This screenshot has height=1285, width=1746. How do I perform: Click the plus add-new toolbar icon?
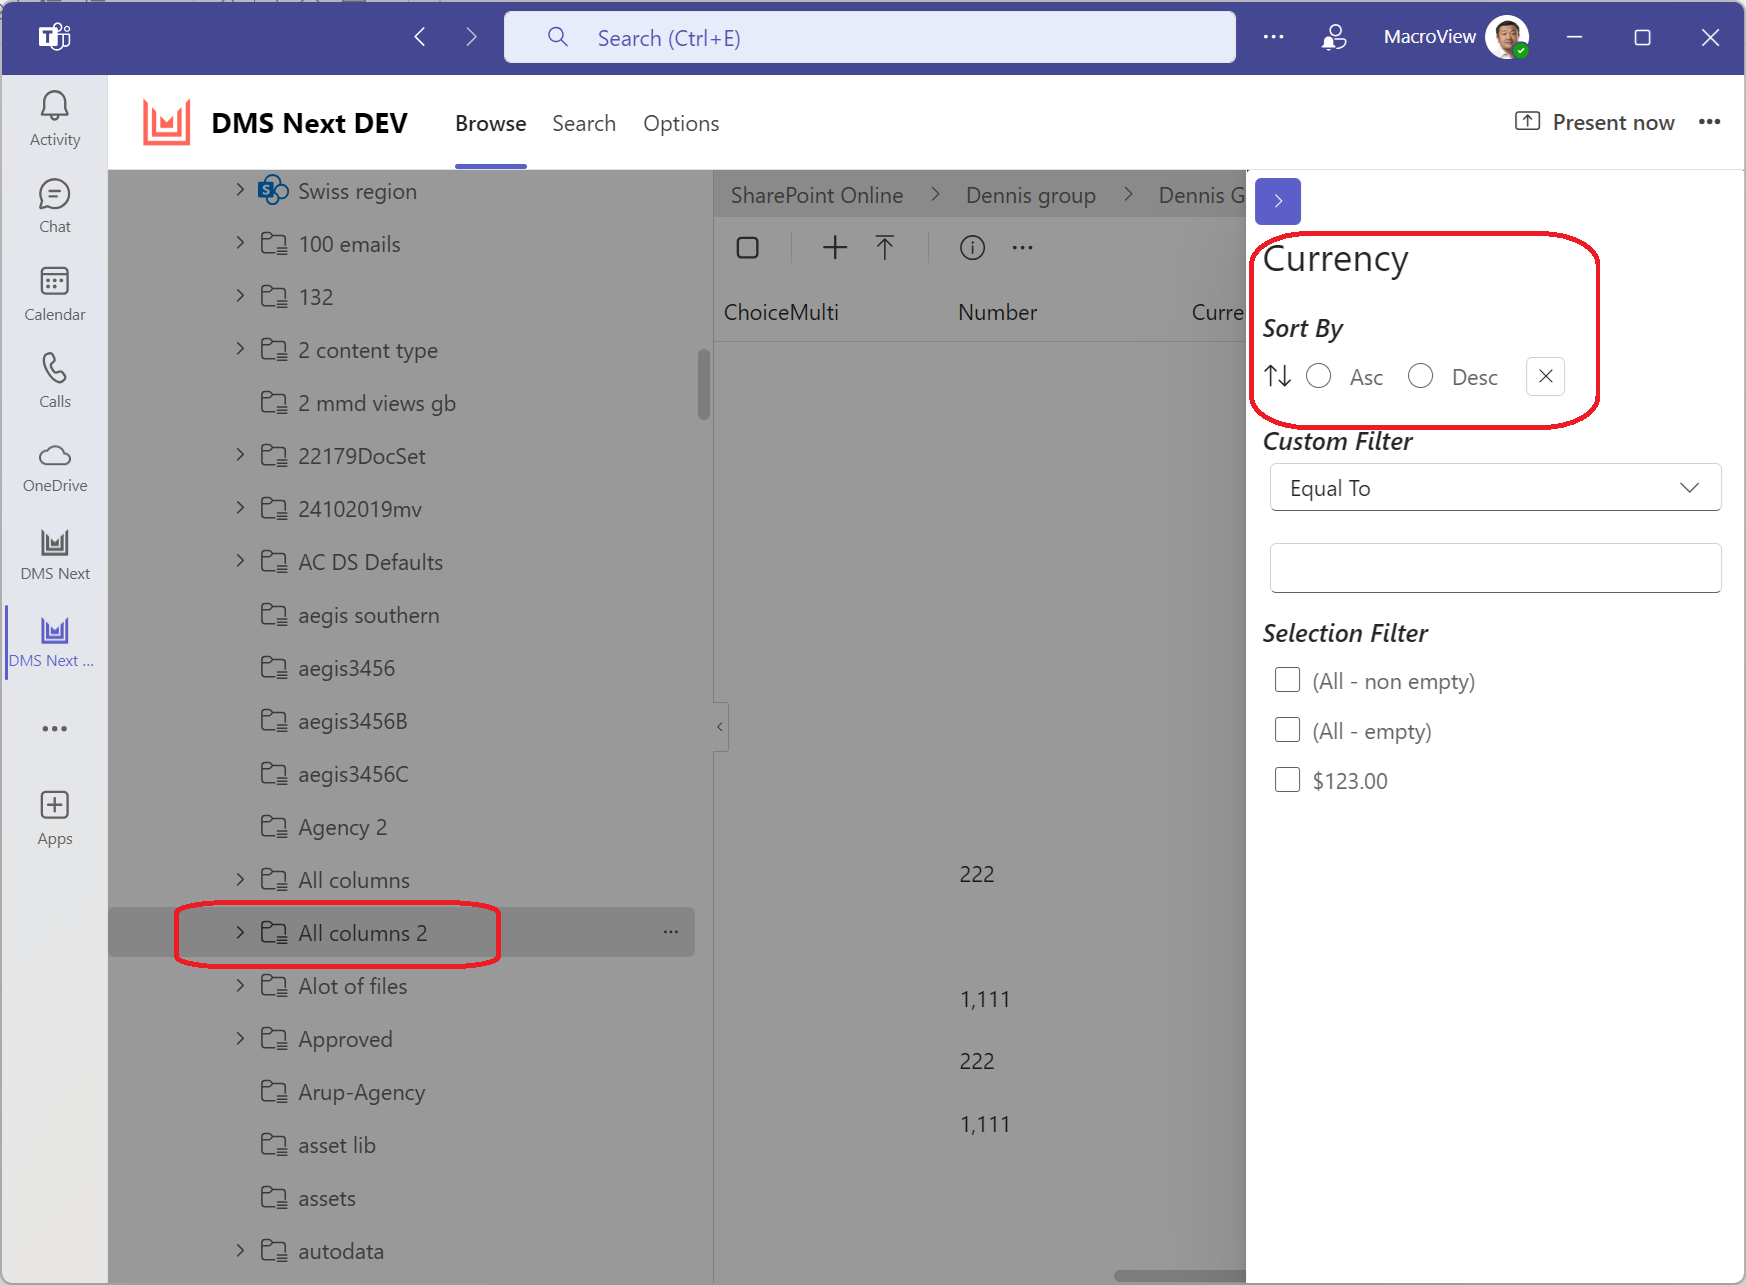tap(835, 247)
